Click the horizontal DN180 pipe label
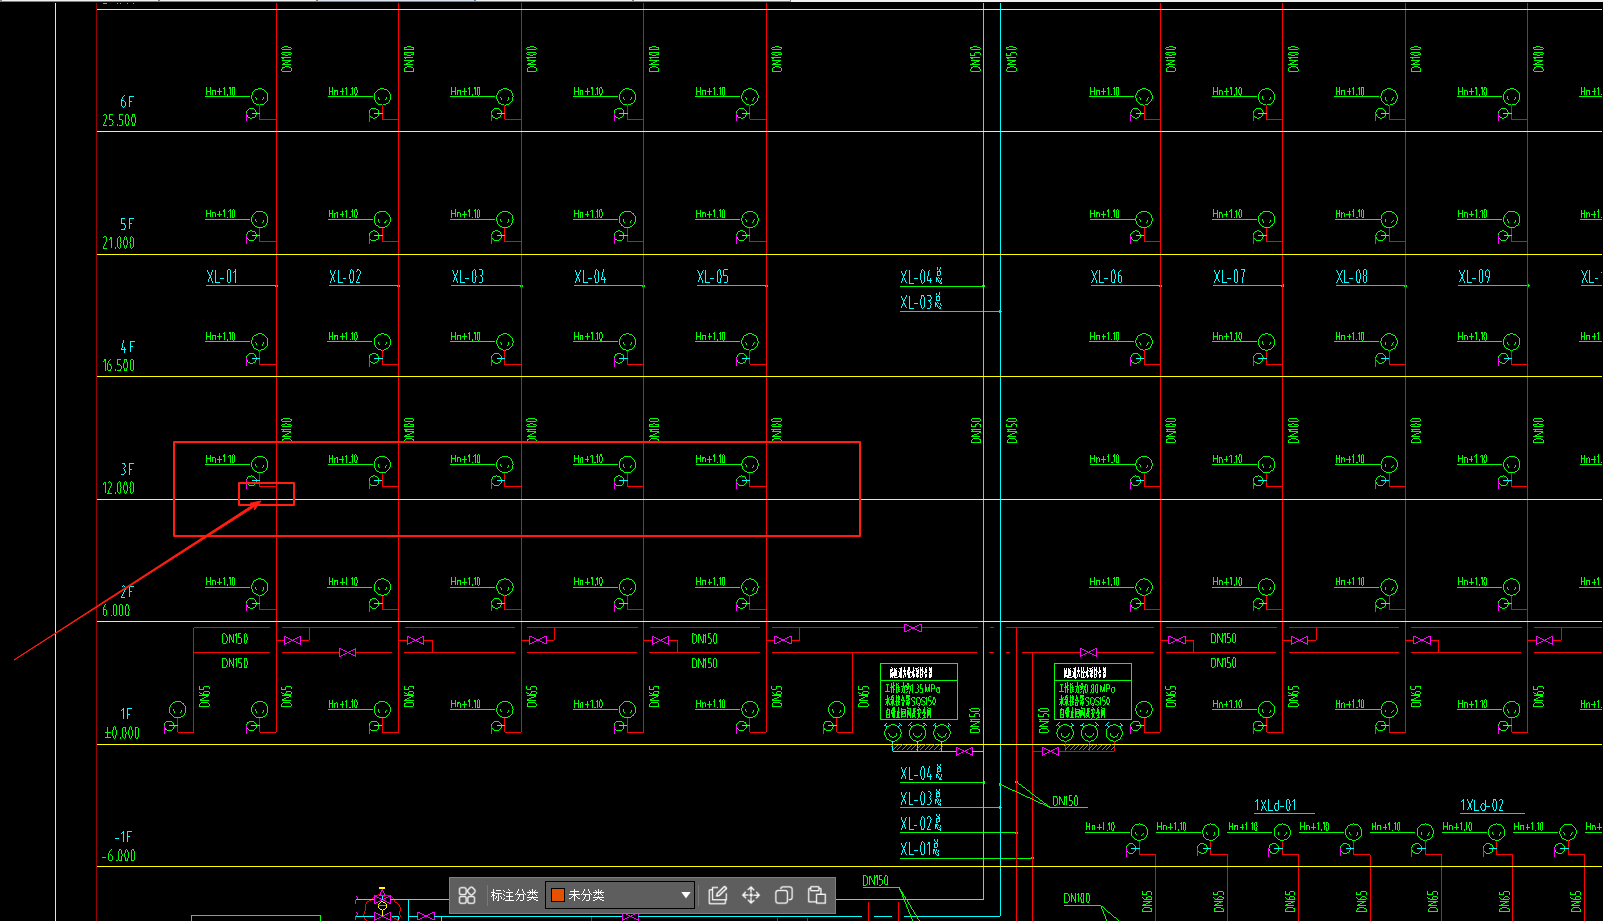The image size is (1603, 921). click(1077, 899)
